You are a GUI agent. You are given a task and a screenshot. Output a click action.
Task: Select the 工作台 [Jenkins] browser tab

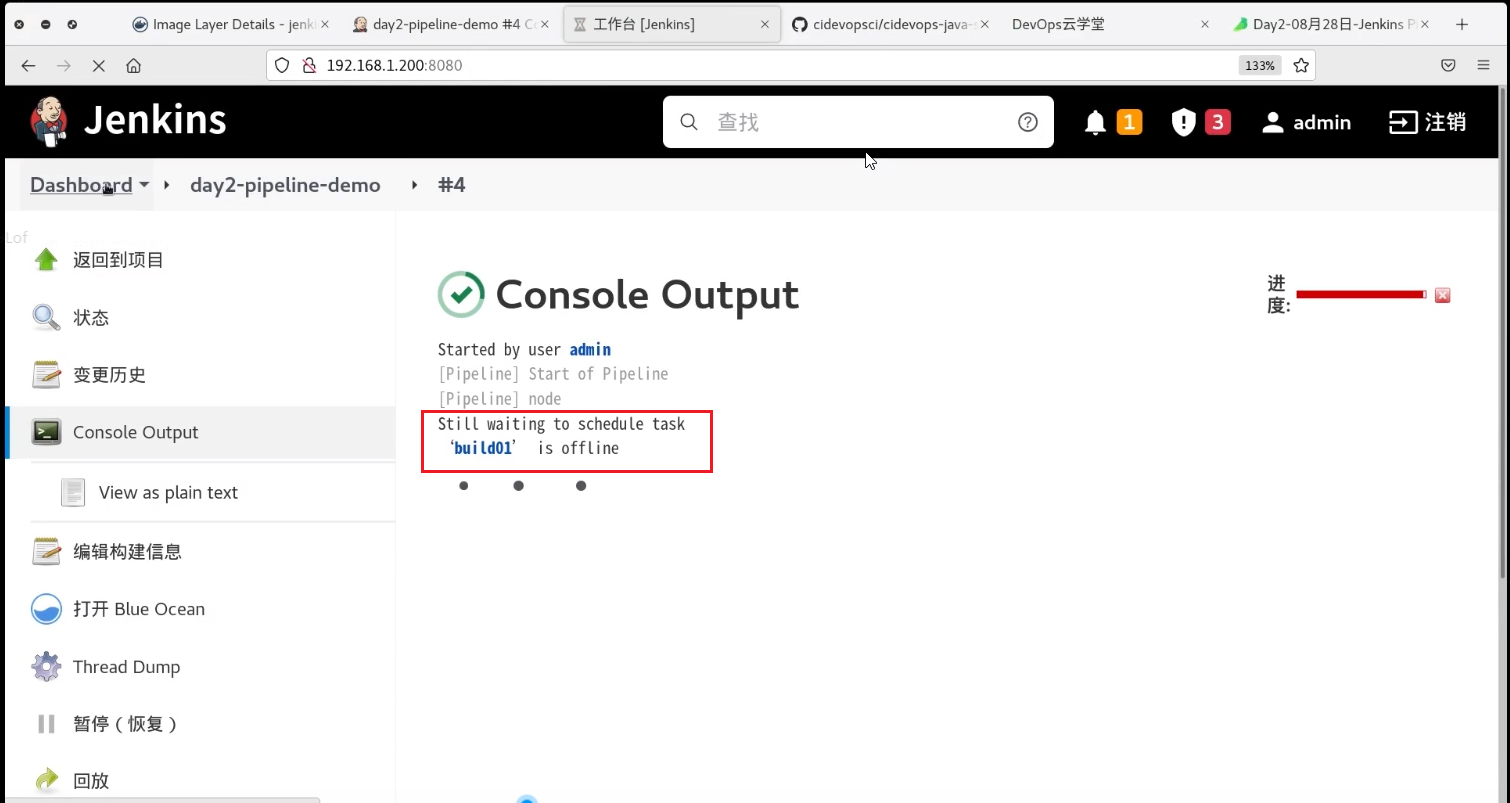coord(672,24)
